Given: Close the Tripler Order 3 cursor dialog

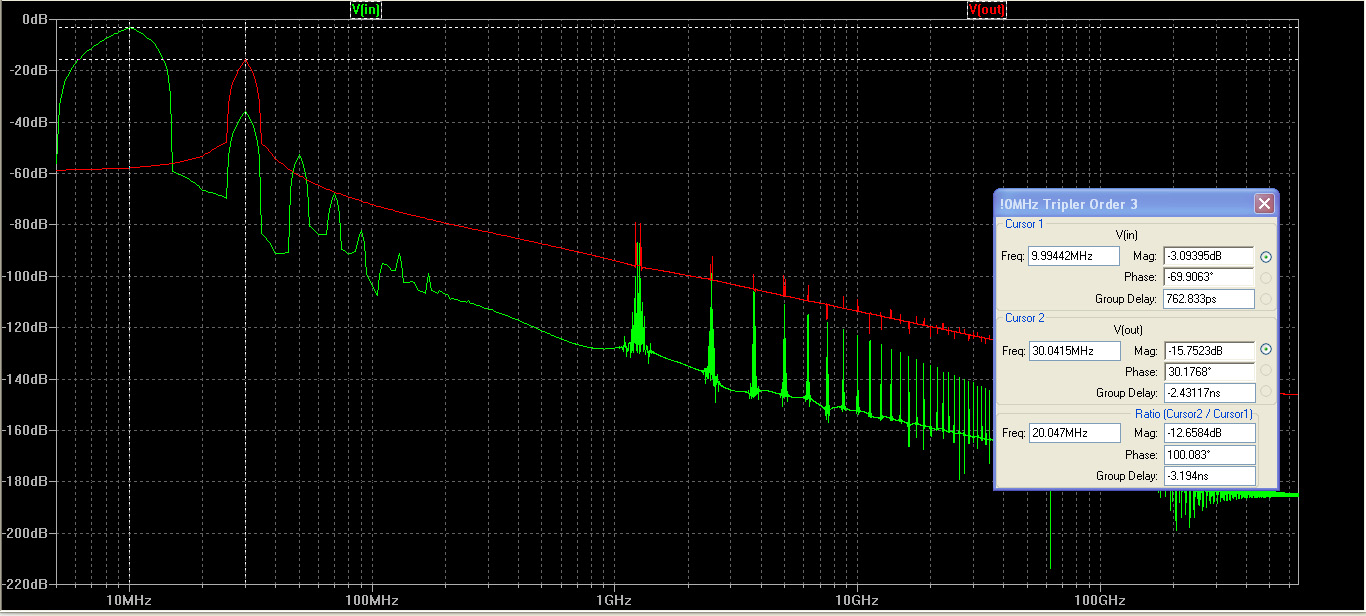Looking at the screenshot, I should click(x=1264, y=204).
